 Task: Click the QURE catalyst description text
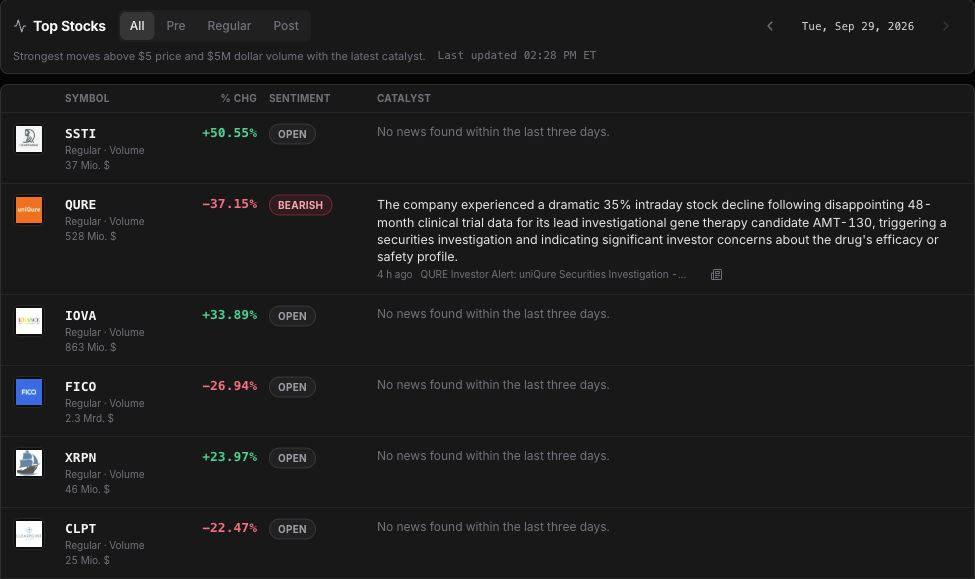(x=662, y=231)
